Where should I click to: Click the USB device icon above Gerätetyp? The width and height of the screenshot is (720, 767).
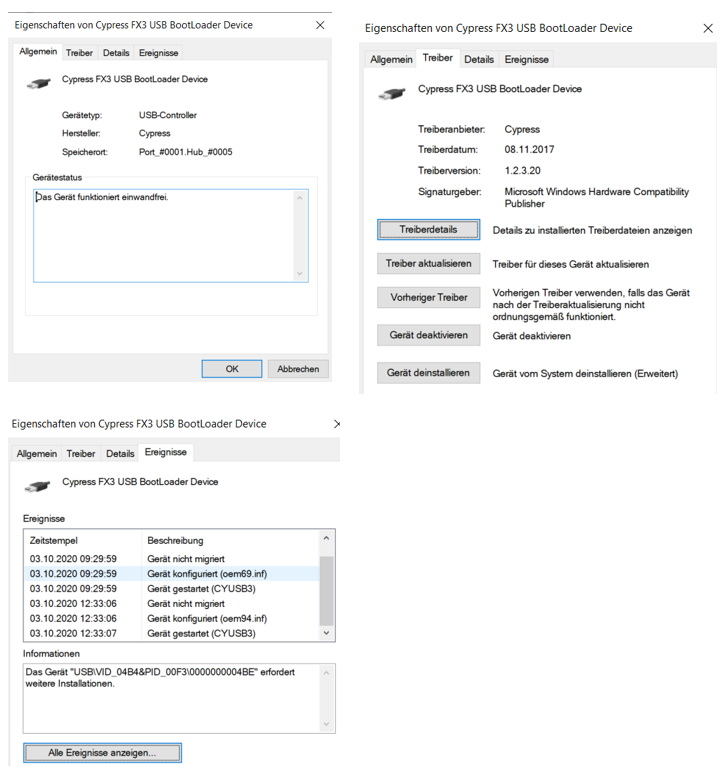point(38,83)
